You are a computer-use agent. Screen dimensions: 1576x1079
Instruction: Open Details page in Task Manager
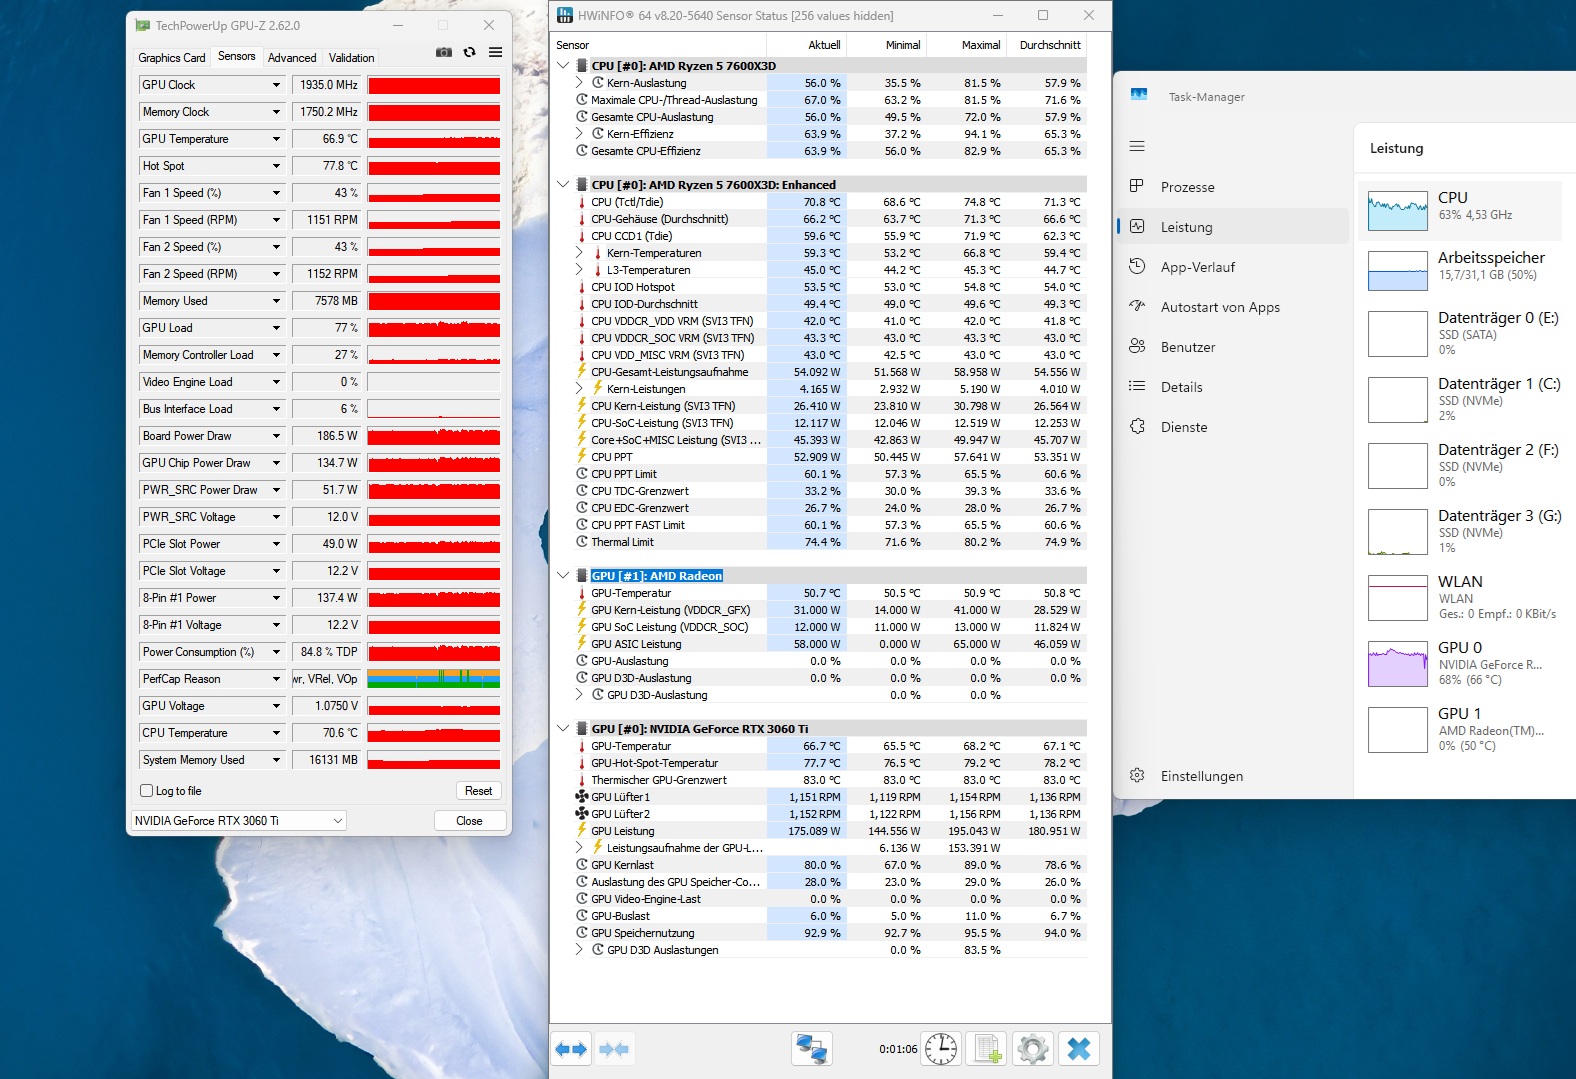click(x=1233, y=387)
